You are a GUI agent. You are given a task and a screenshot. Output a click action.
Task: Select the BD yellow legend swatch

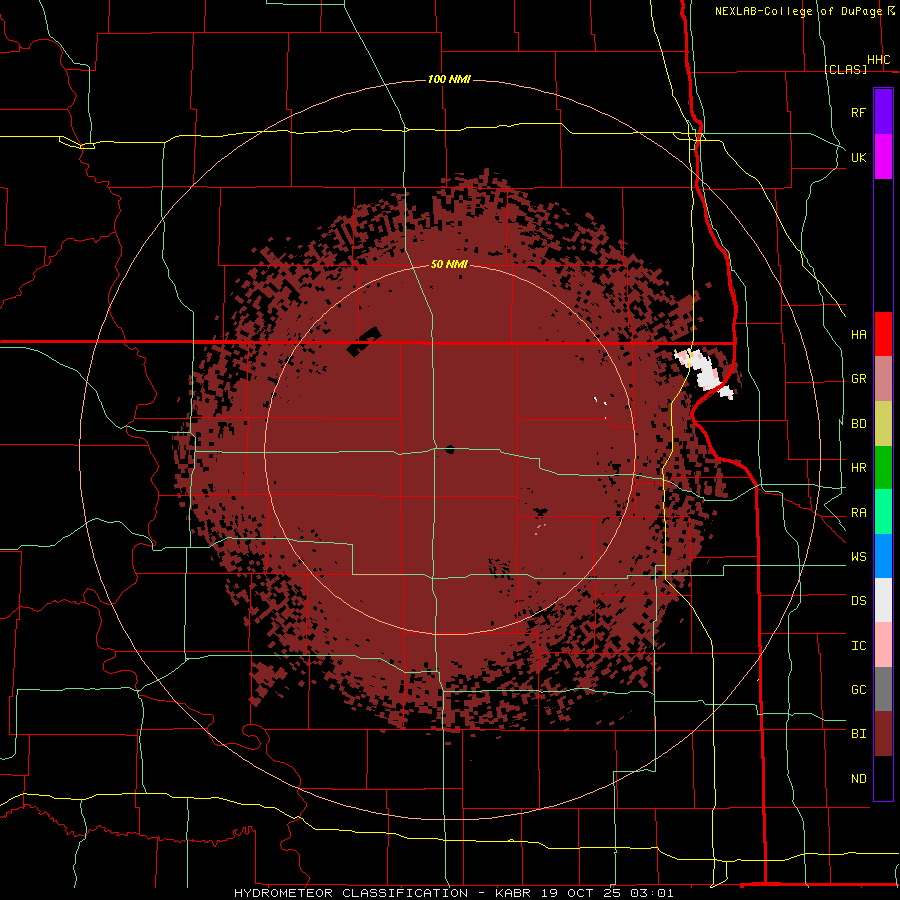(883, 424)
